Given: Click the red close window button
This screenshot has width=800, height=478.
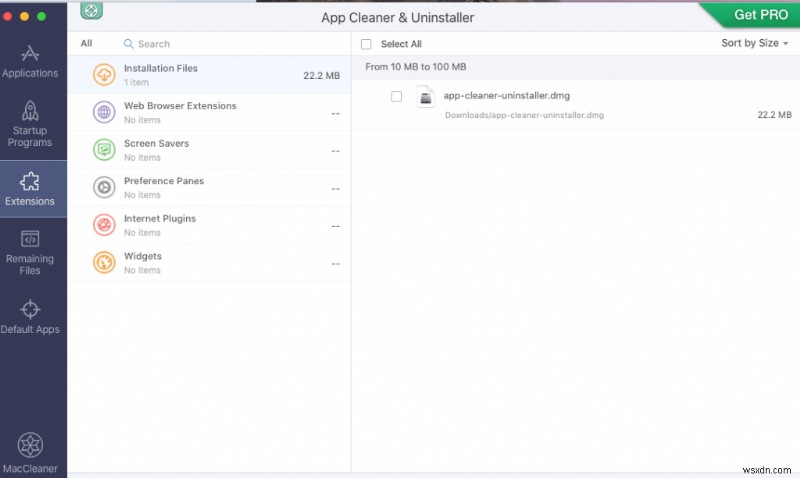Looking at the screenshot, I should pyautogui.click(x=7, y=16).
